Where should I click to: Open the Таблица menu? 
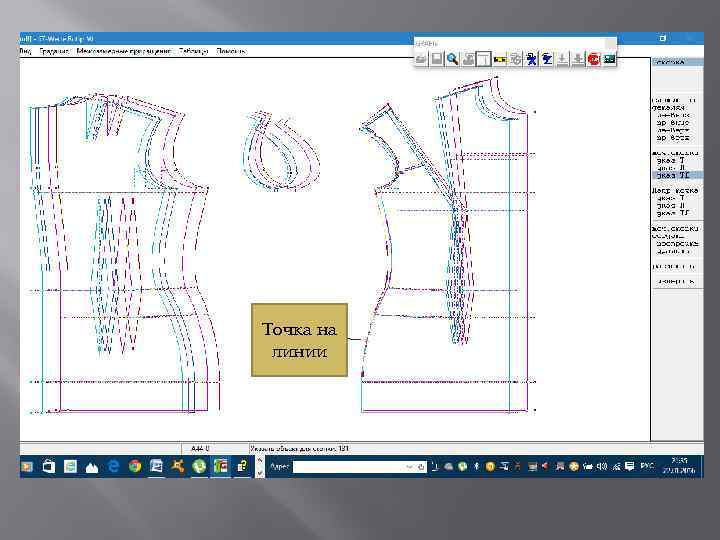point(193,51)
